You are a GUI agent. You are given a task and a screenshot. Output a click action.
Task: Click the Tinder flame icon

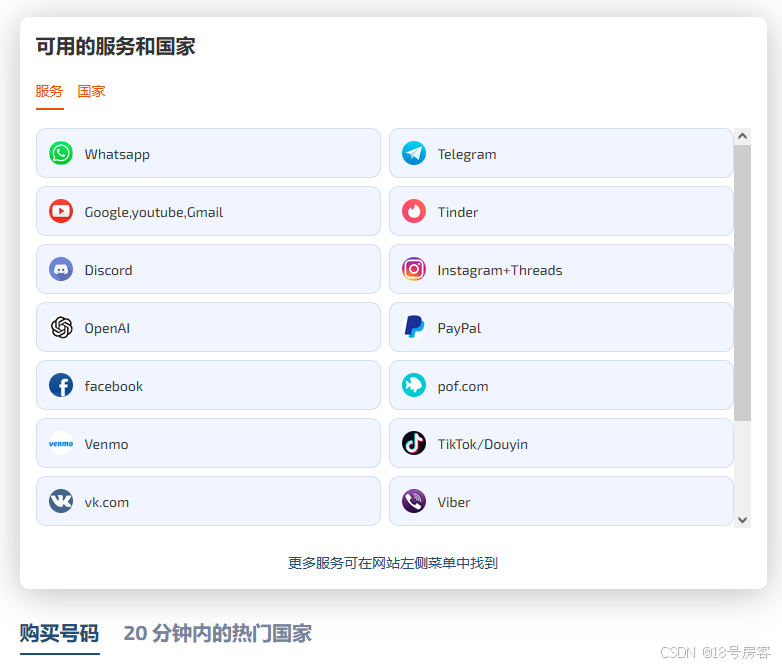[x=414, y=211]
